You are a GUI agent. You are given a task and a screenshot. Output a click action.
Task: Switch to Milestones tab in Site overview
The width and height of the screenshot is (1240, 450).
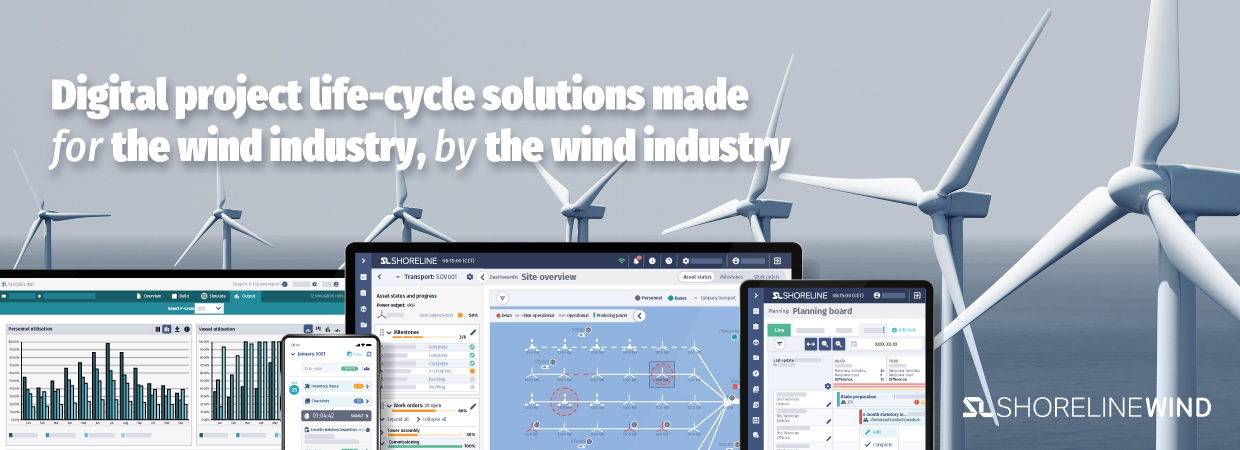731,277
